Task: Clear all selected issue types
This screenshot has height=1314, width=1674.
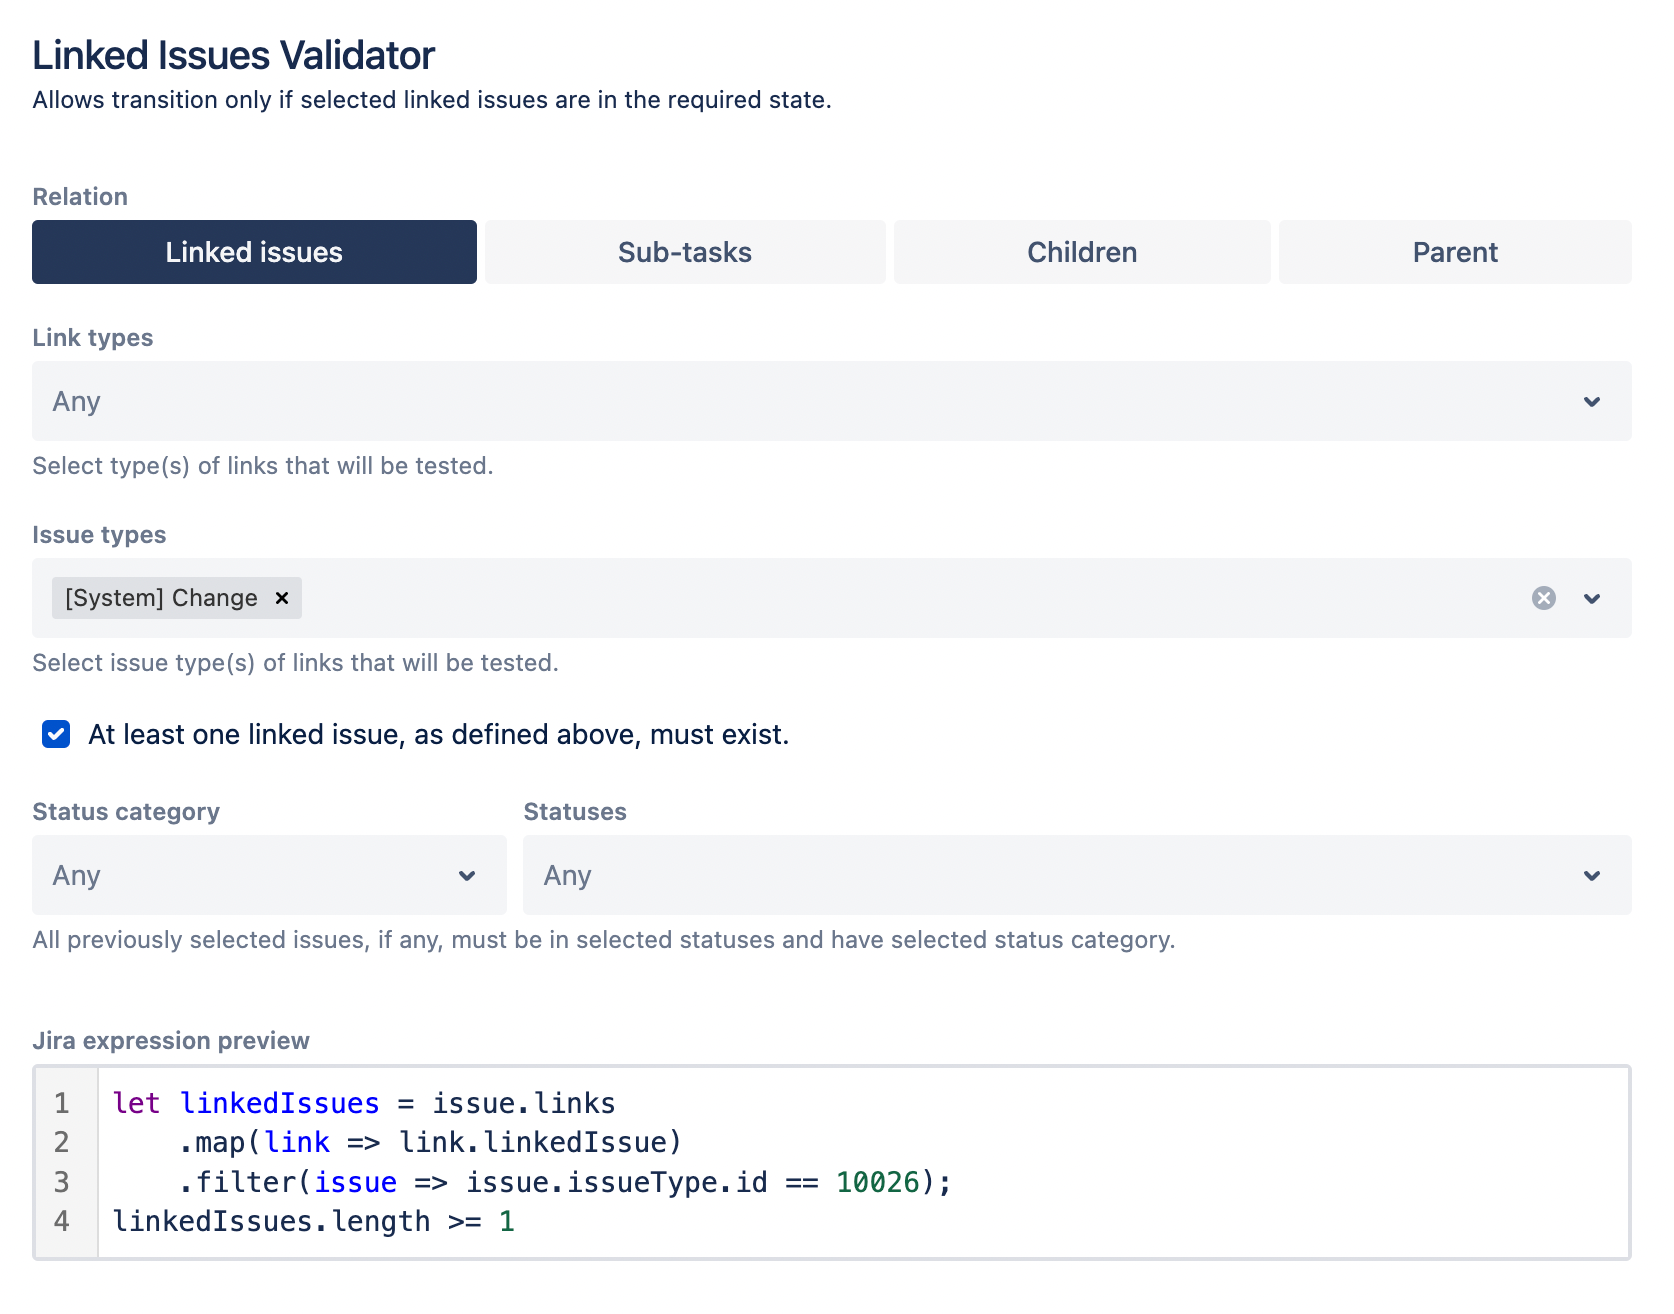Action: click(1543, 598)
